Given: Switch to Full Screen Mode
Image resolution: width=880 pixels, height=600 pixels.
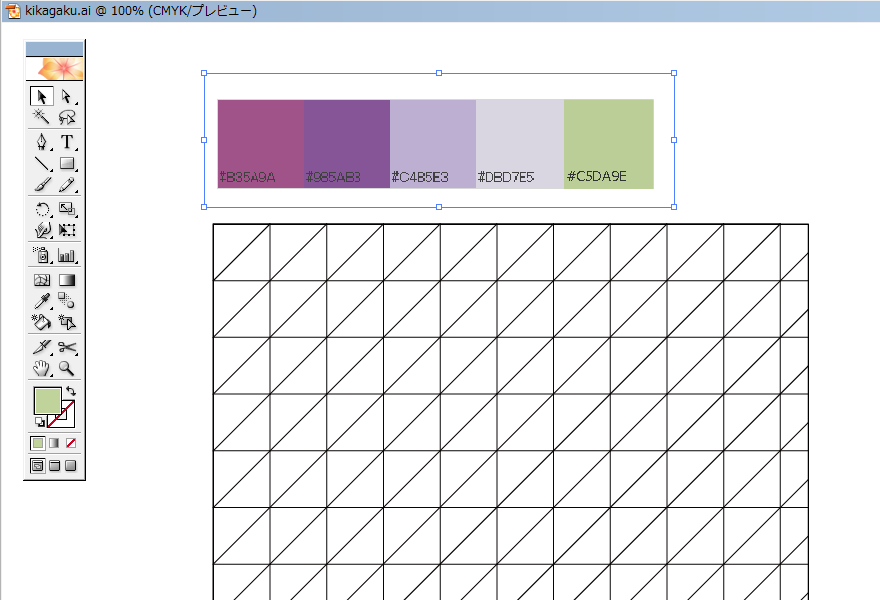Looking at the screenshot, I should [71, 465].
